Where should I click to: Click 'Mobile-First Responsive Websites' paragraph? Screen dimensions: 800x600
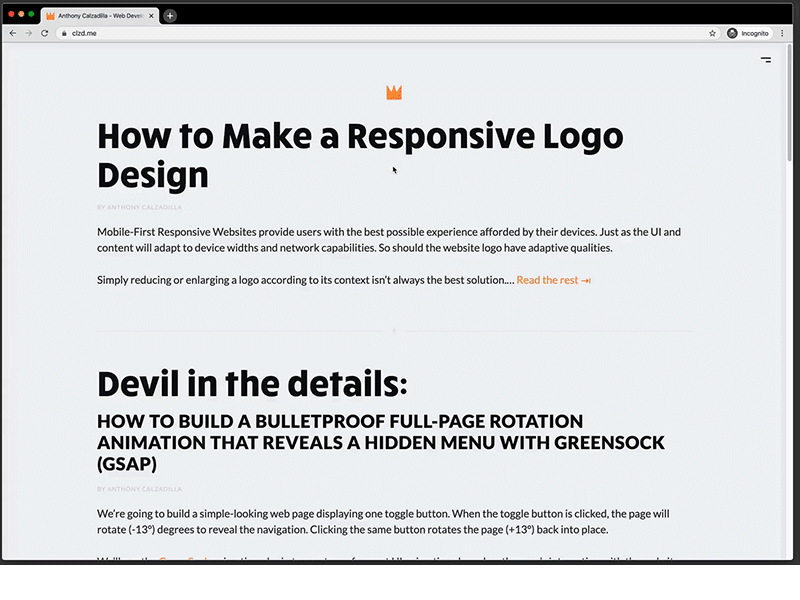click(x=389, y=240)
